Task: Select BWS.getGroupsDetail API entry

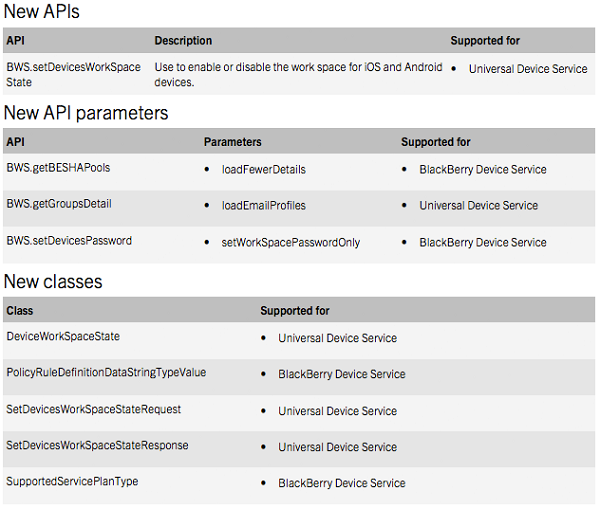Action: coord(59,204)
